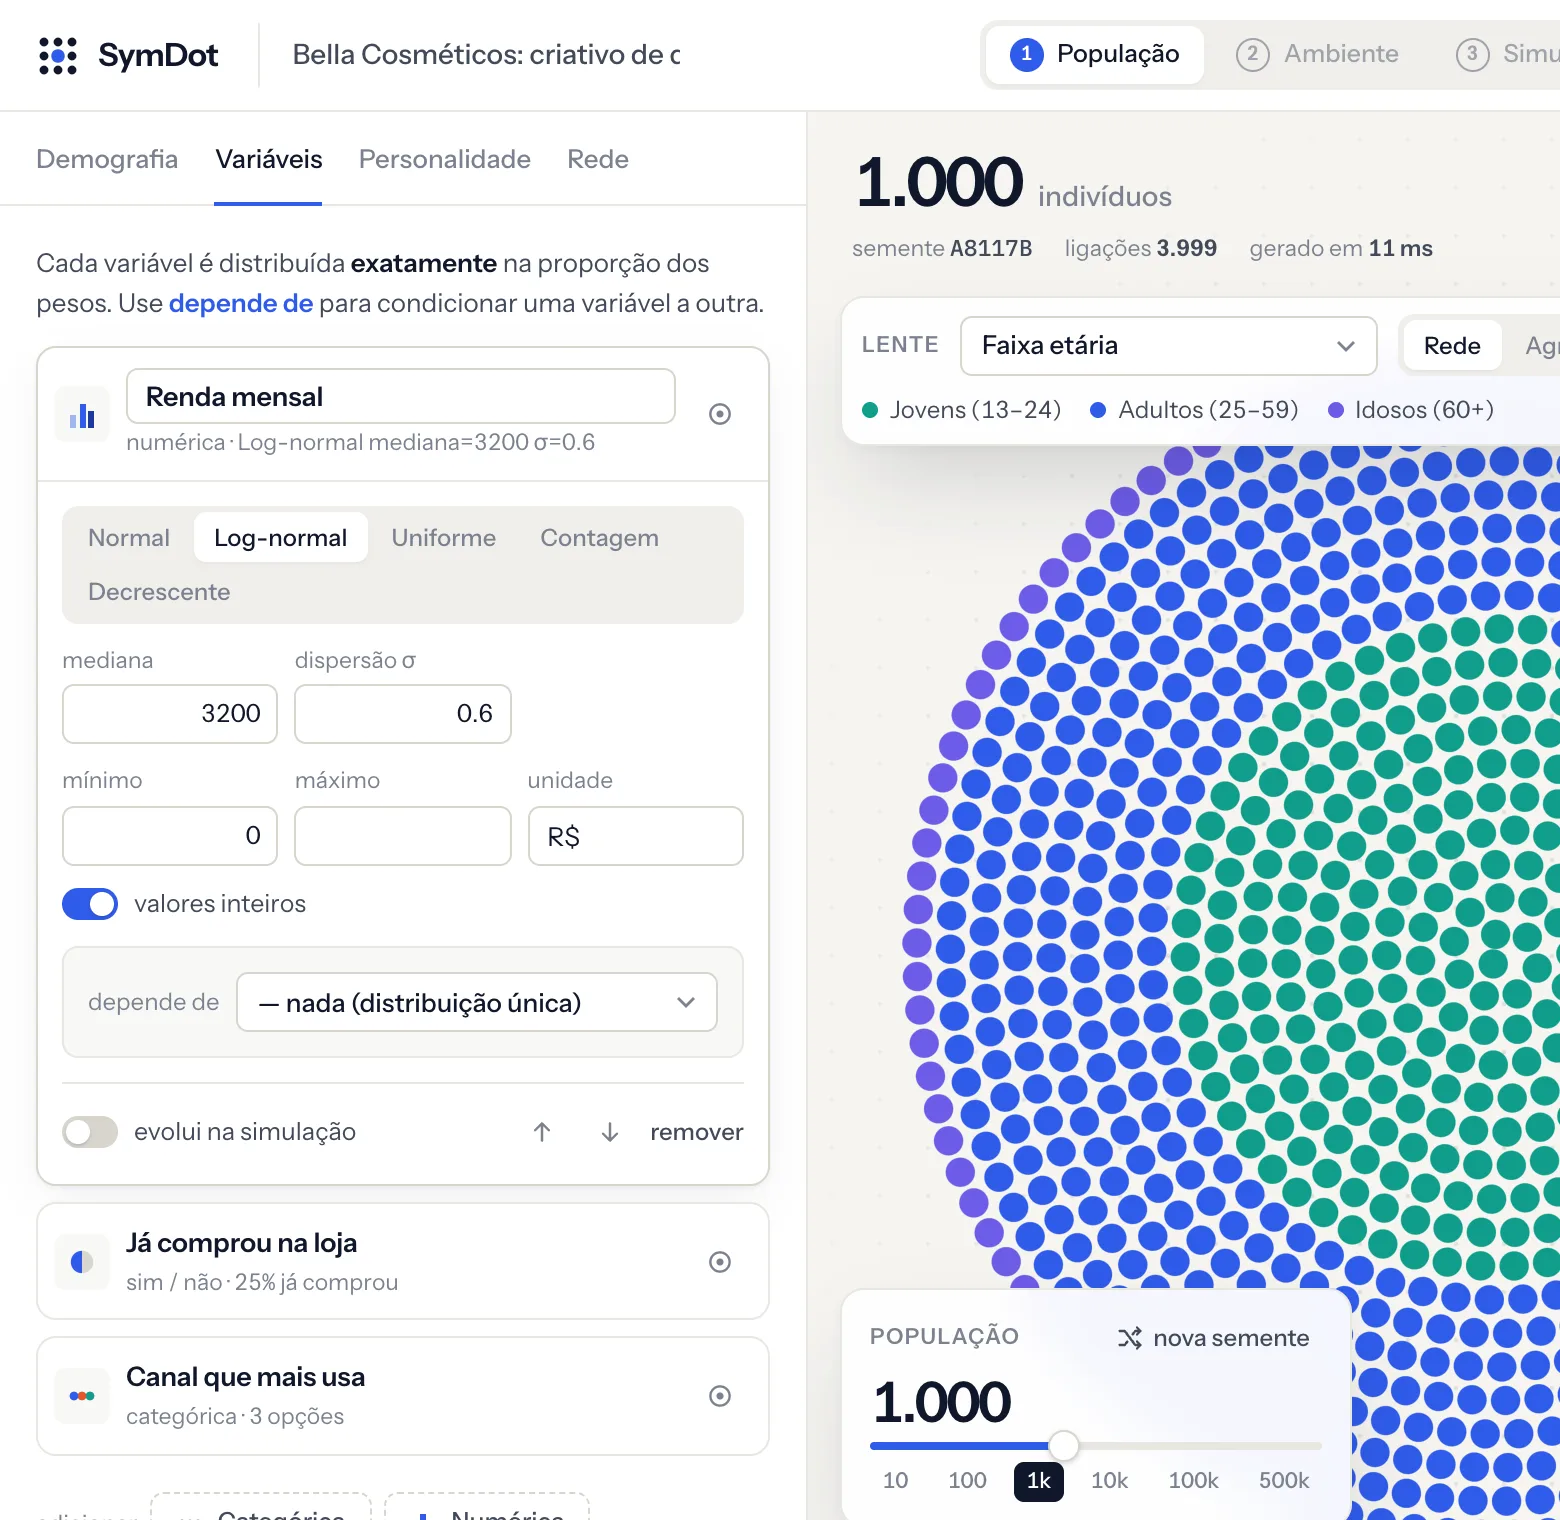The width and height of the screenshot is (1560, 1520).
Task: Select the Contagem distribution option
Action: pos(600,538)
